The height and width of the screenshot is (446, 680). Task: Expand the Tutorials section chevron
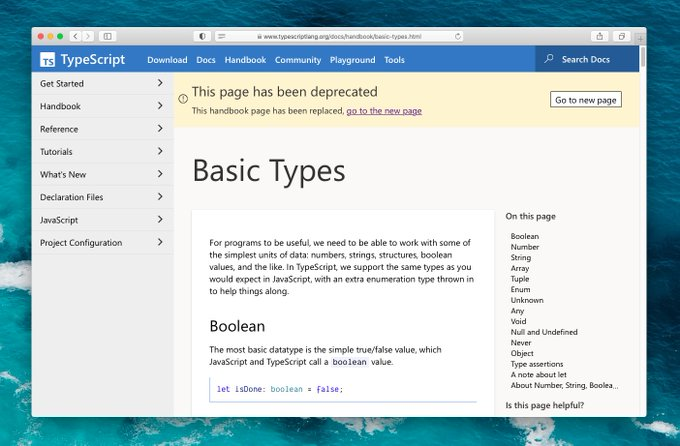pos(160,151)
